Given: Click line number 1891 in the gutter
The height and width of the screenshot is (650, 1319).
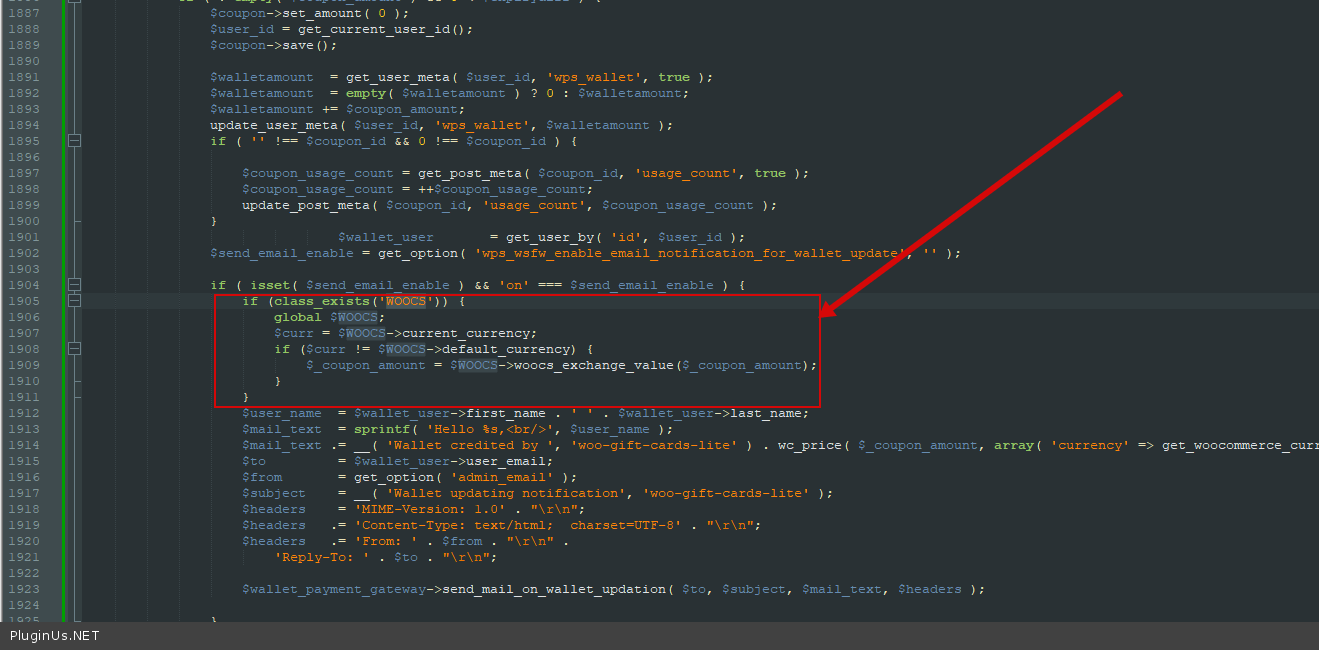Looking at the screenshot, I should [x=23, y=77].
